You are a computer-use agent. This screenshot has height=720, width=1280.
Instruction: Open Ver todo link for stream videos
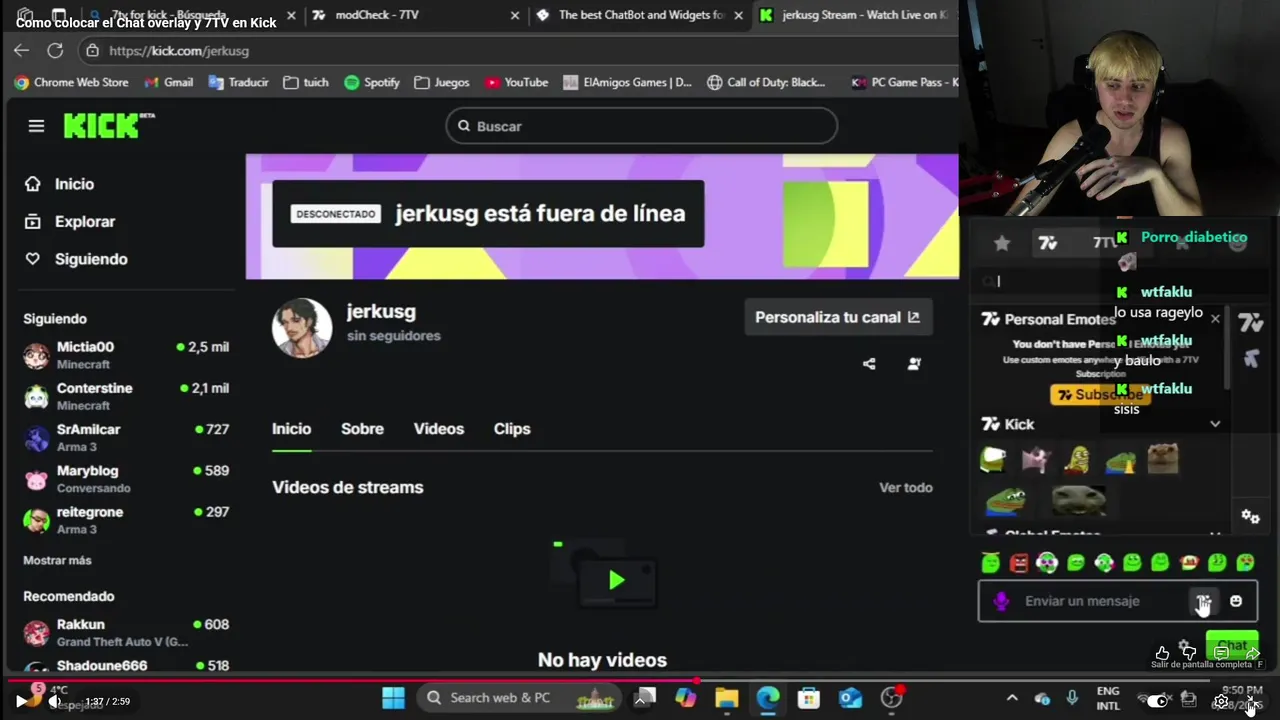click(906, 488)
